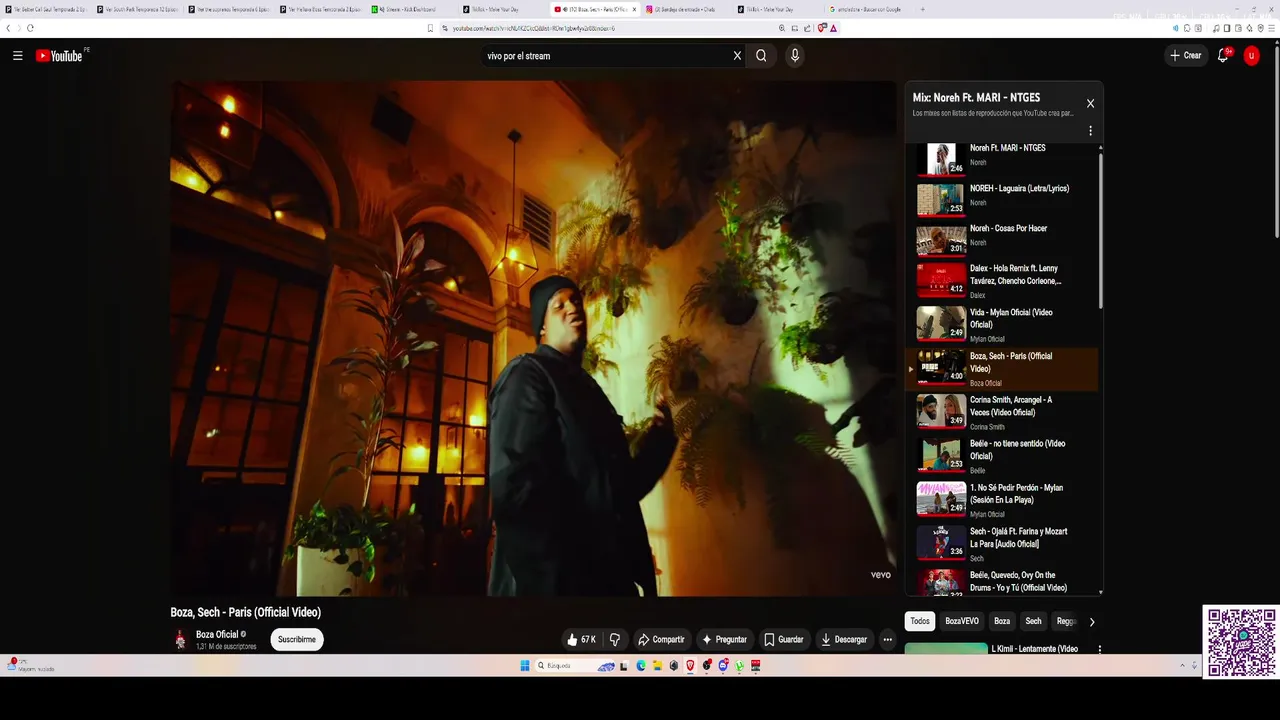
Task: Open options for 'L Kimii - Lentamente' suggestion
Action: 1100,649
